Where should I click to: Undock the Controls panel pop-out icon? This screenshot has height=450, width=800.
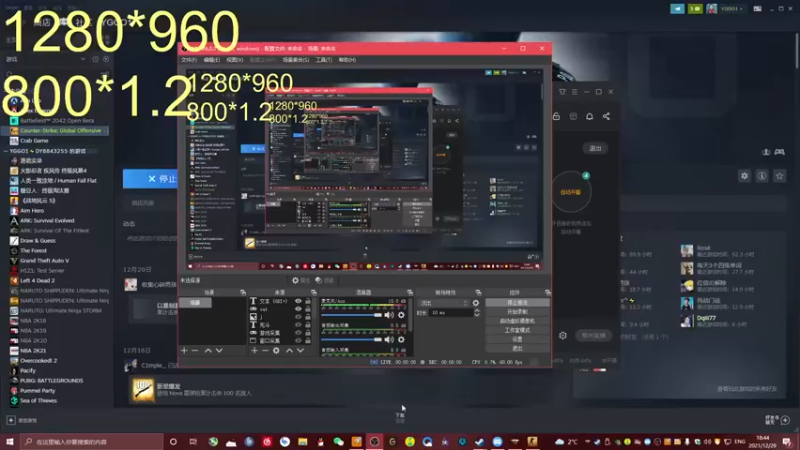547,292
